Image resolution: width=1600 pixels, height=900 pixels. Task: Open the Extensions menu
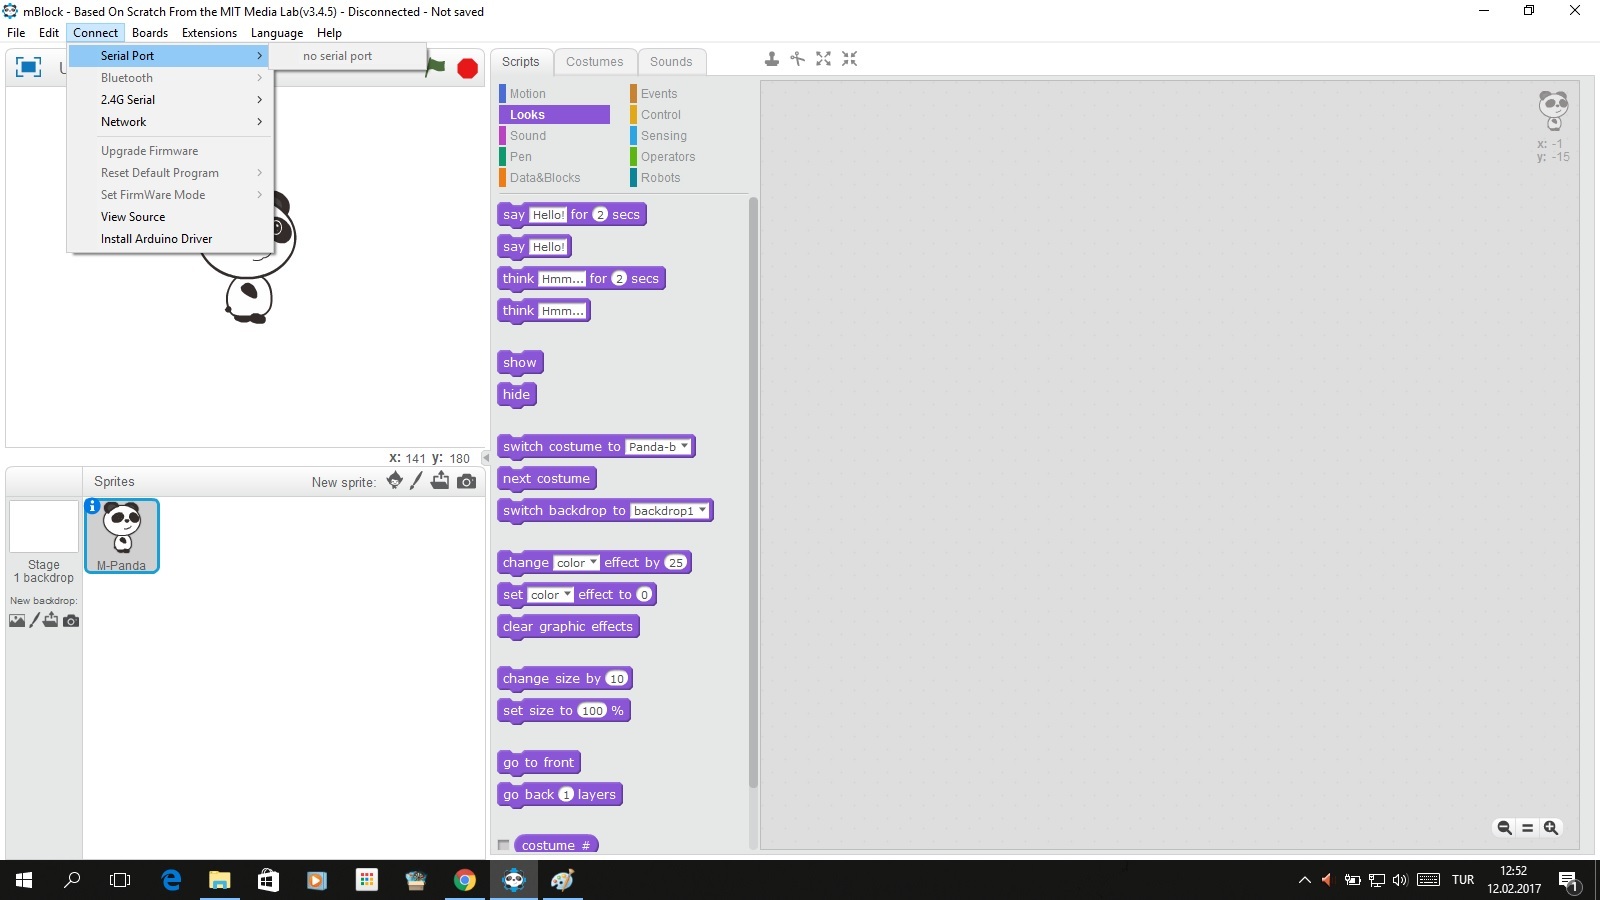pyautogui.click(x=209, y=33)
